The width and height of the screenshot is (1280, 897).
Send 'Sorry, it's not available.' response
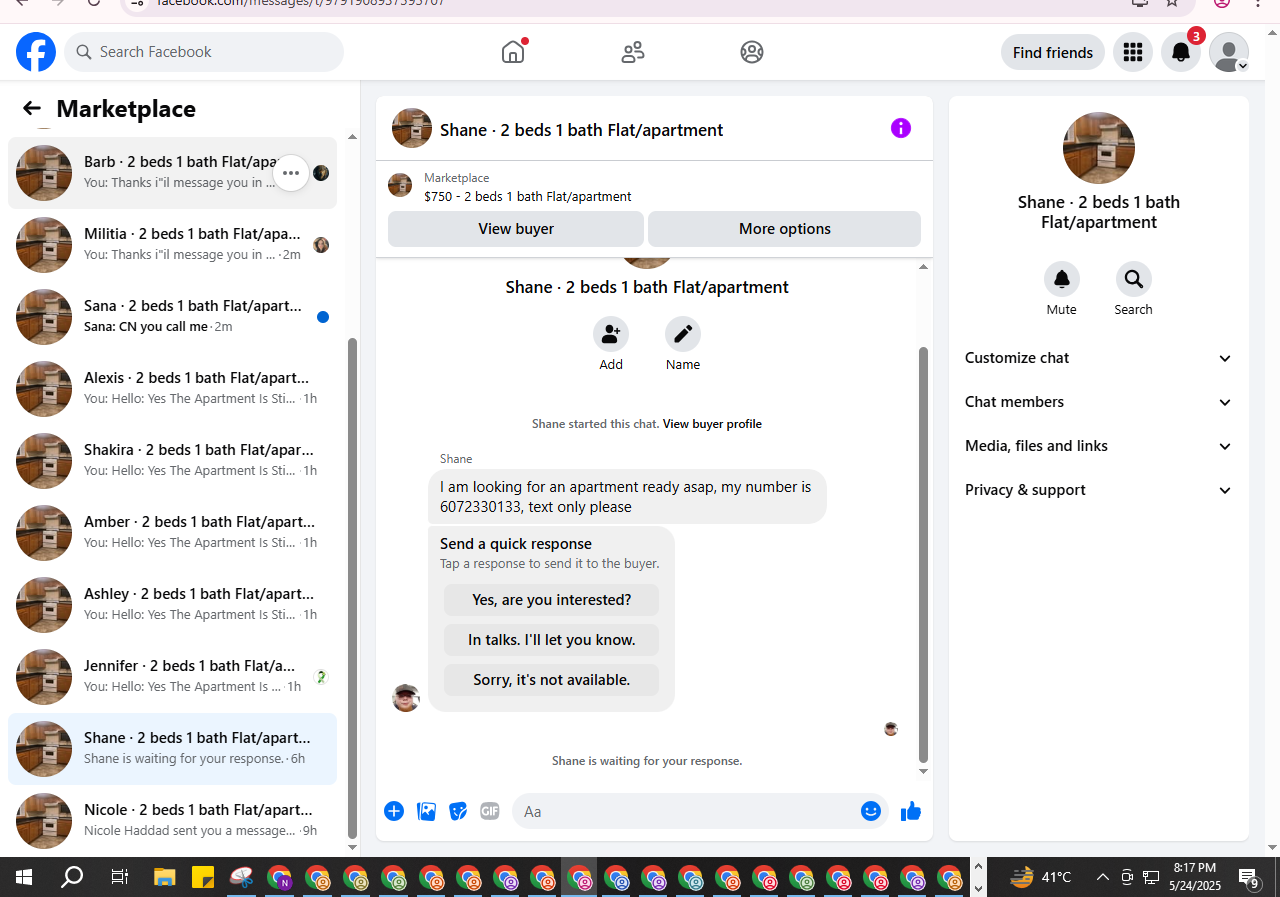552,680
